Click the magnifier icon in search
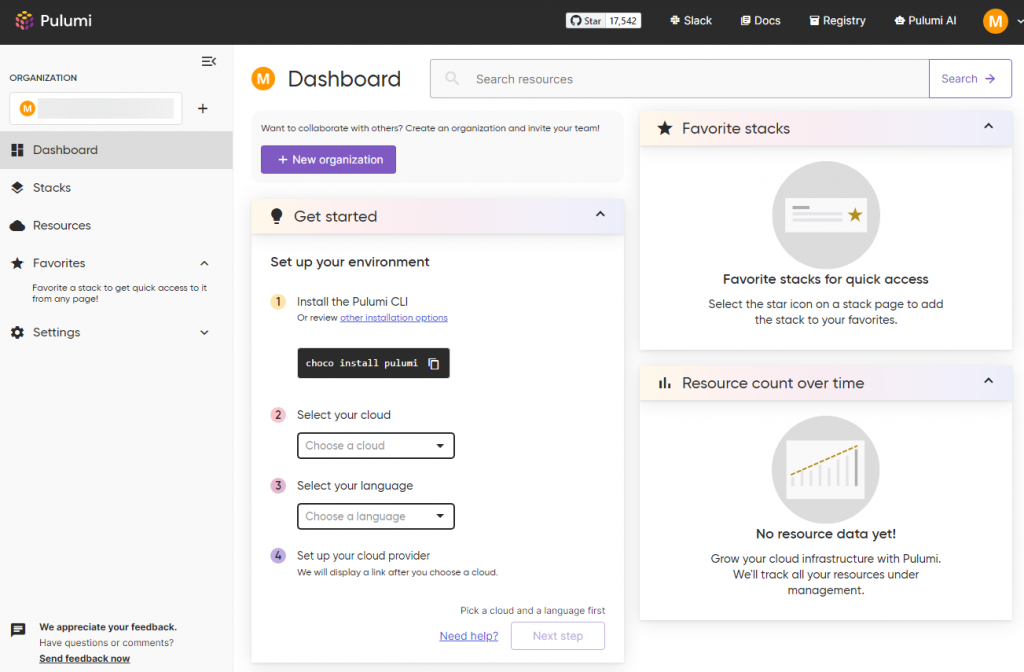Image resolution: width=1024 pixels, height=672 pixels. (x=452, y=79)
